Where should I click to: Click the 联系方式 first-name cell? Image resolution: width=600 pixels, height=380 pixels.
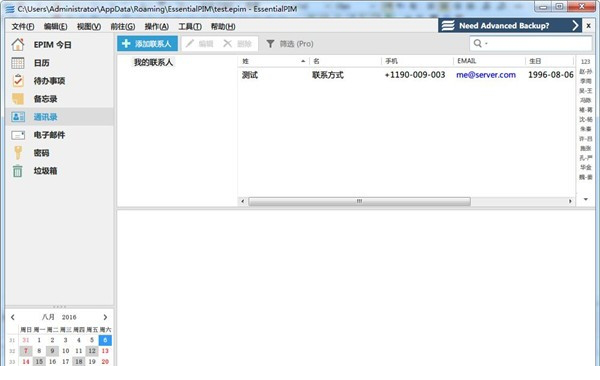pyautogui.click(x=328, y=75)
